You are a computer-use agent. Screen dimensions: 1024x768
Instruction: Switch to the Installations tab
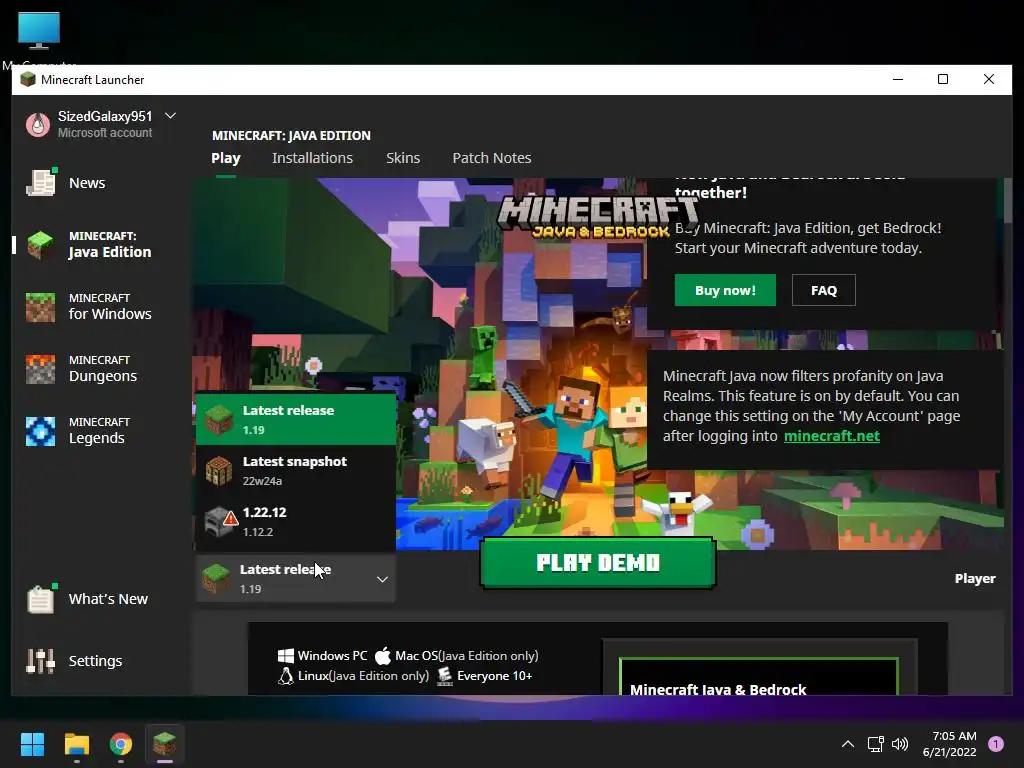[x=312, y=158]
